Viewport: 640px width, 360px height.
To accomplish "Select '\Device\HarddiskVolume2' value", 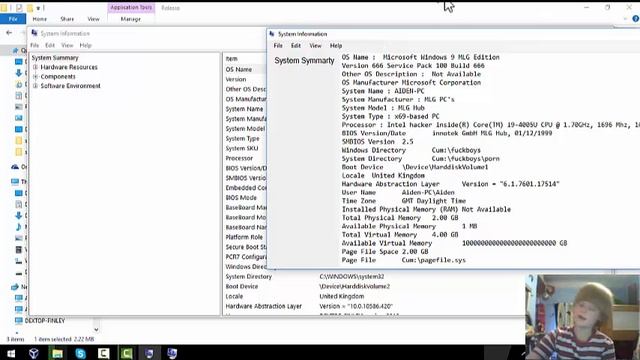I will pyautogui.click(x=354, y=287).
